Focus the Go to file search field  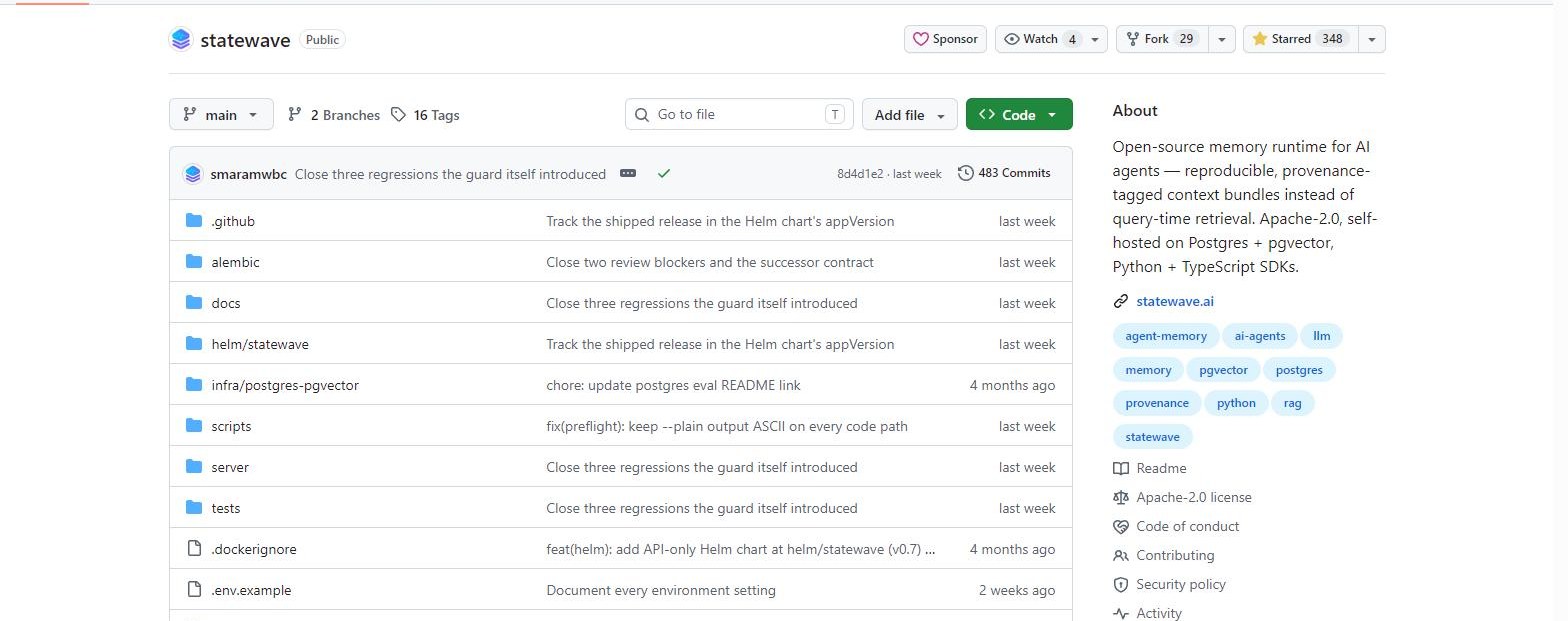click(x=739, y=114)
